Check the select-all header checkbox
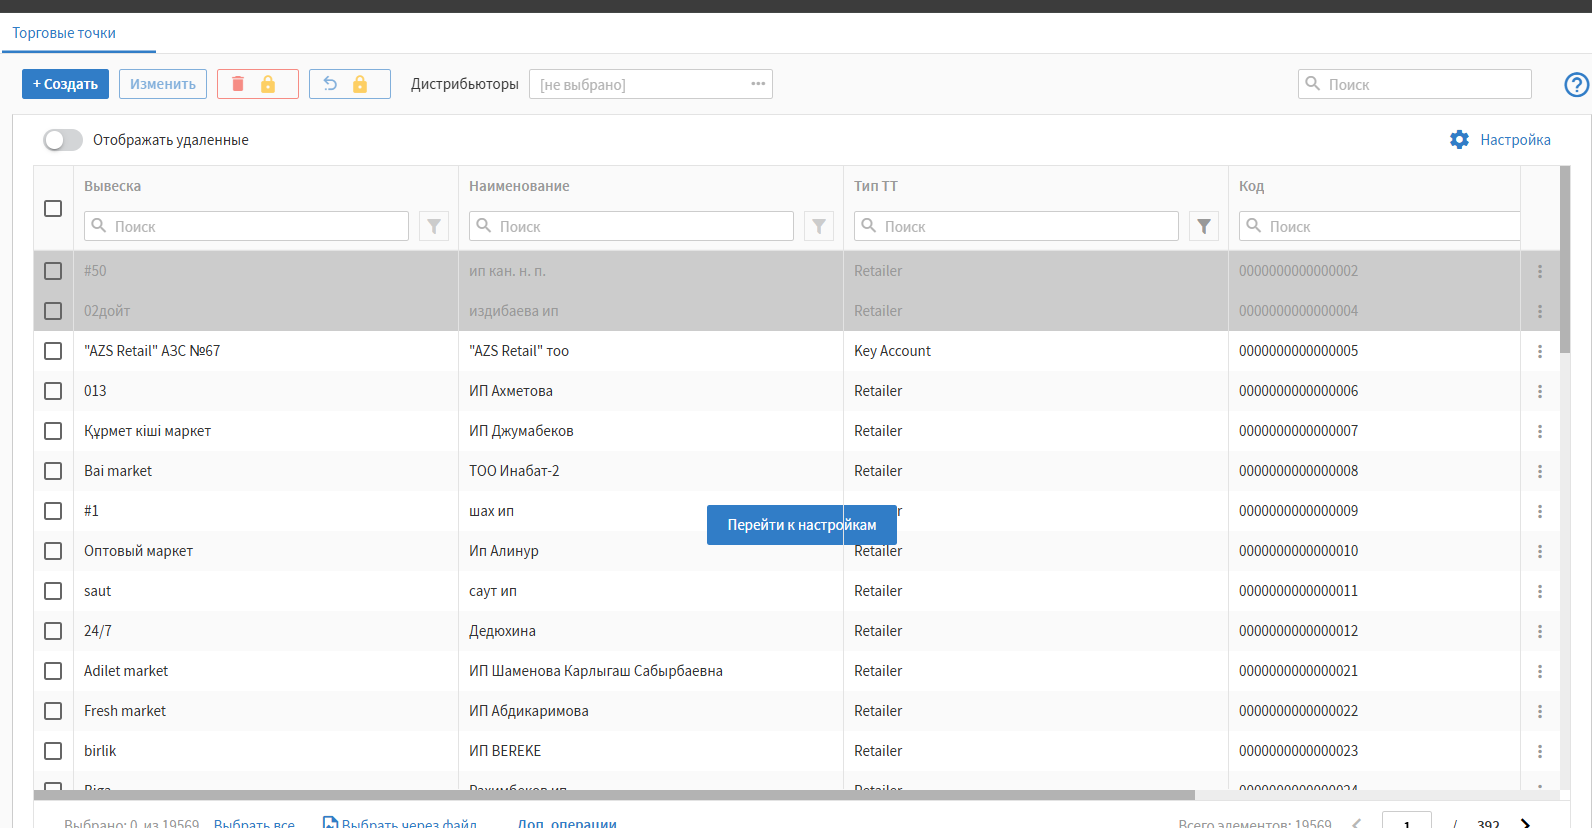This screenshot has height=828, width=1592. pyautogui.click(x=53, y=208)
